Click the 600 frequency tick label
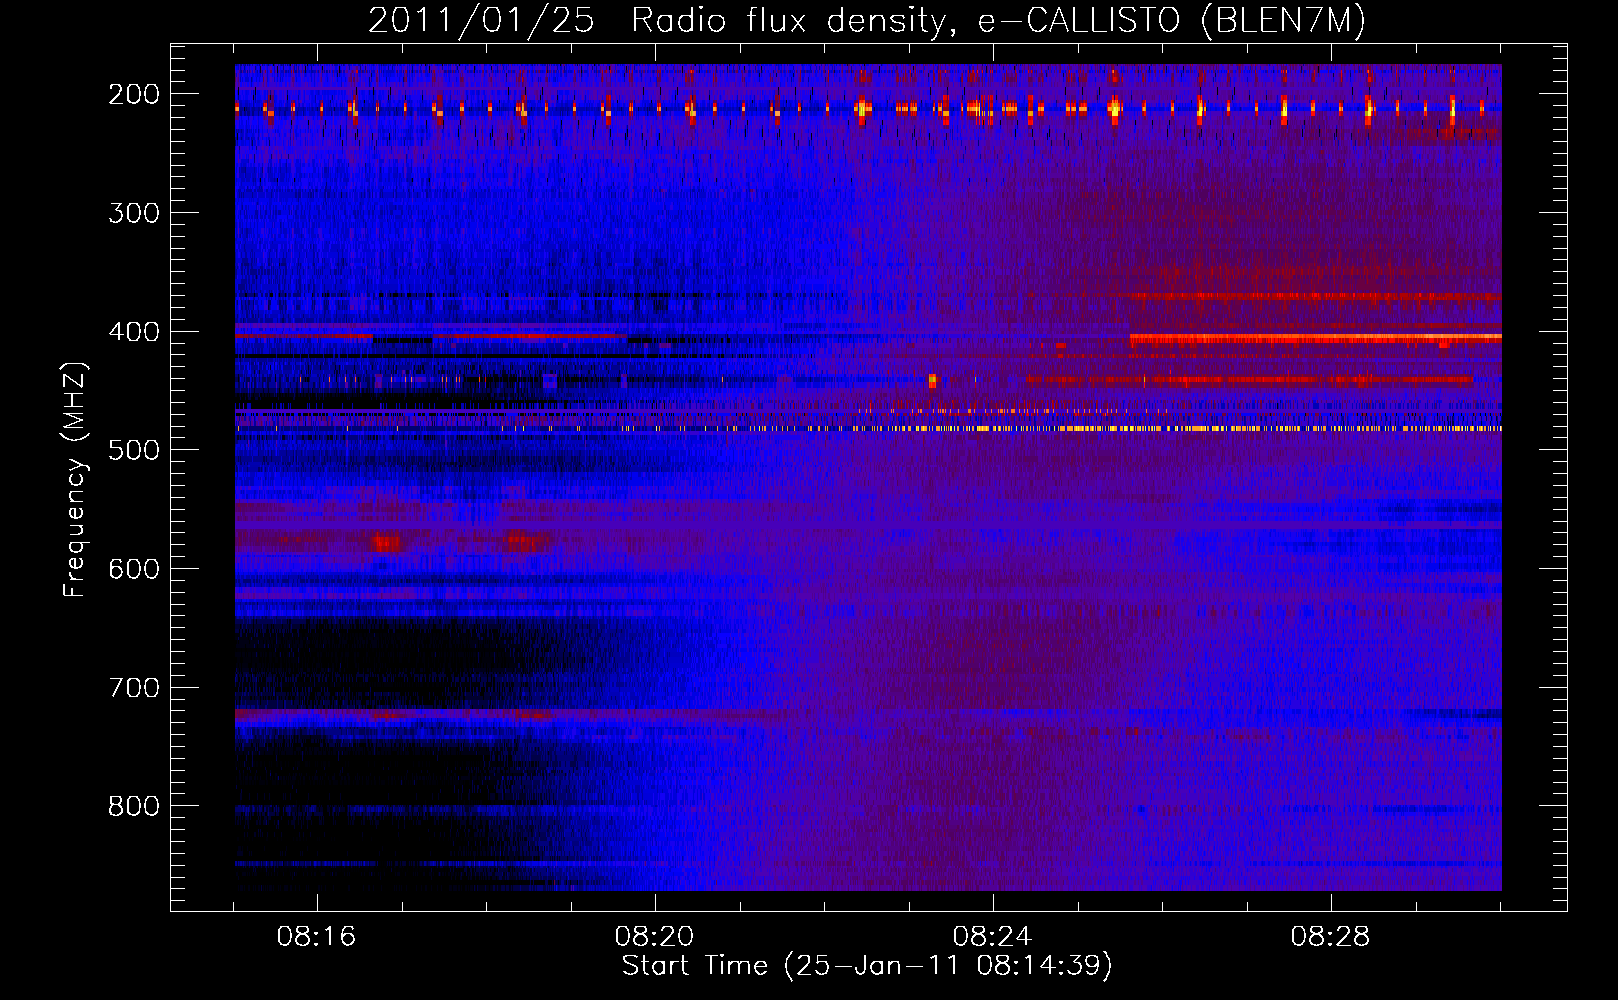Viewport: 1618px width, 1000px height. point(134,569)
